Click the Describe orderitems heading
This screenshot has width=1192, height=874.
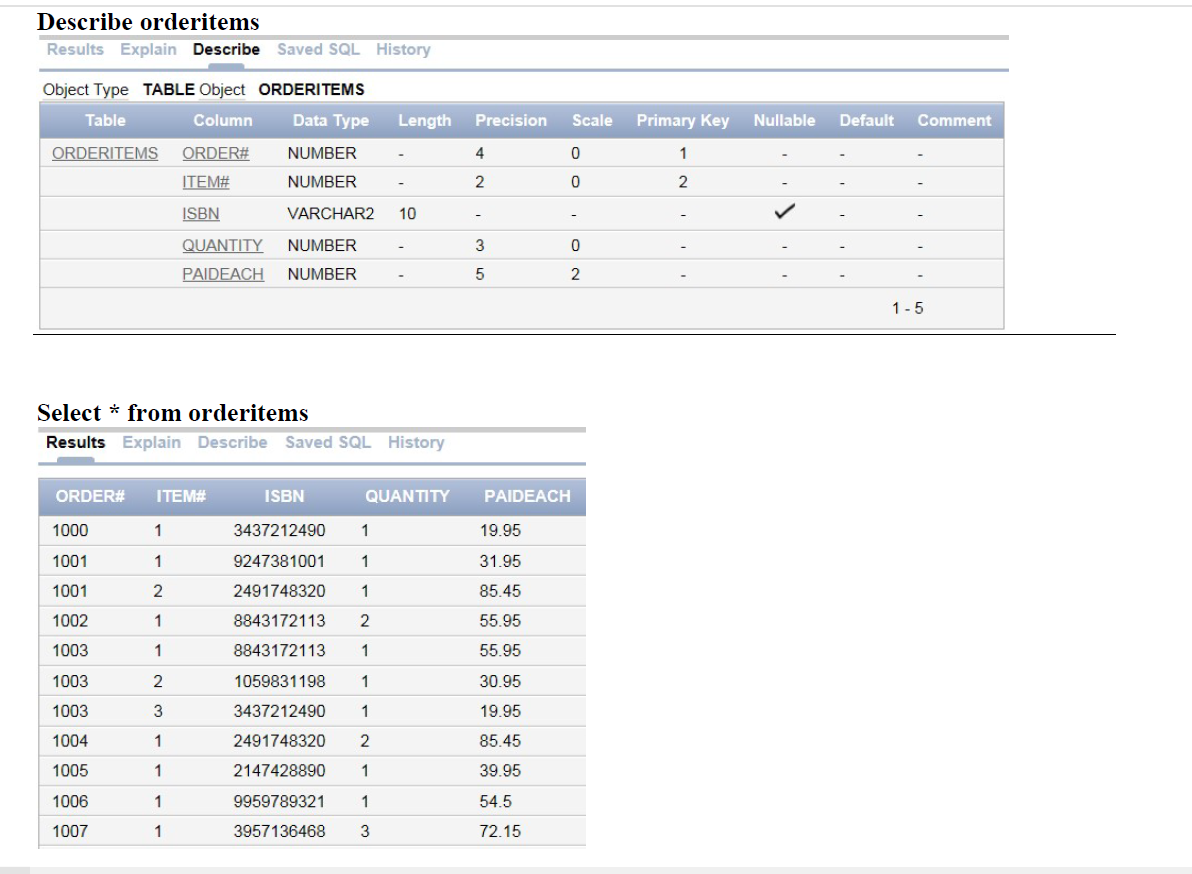tap(148, 22)
